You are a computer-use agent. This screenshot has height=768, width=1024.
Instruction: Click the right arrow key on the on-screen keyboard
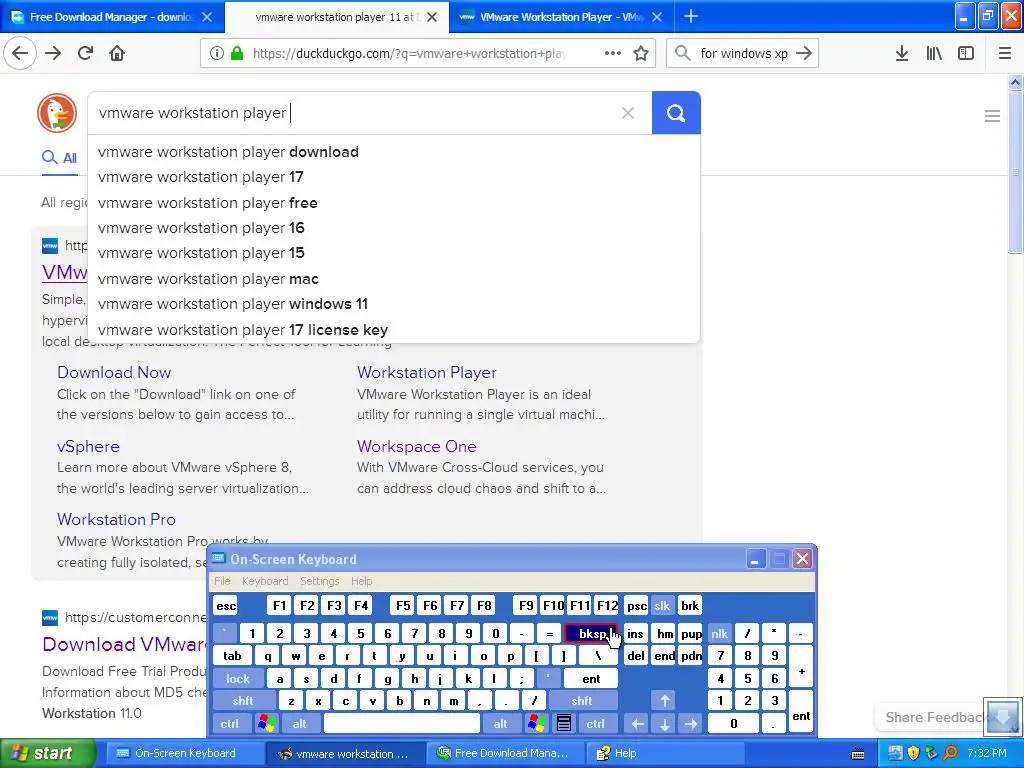click(691, 723)
